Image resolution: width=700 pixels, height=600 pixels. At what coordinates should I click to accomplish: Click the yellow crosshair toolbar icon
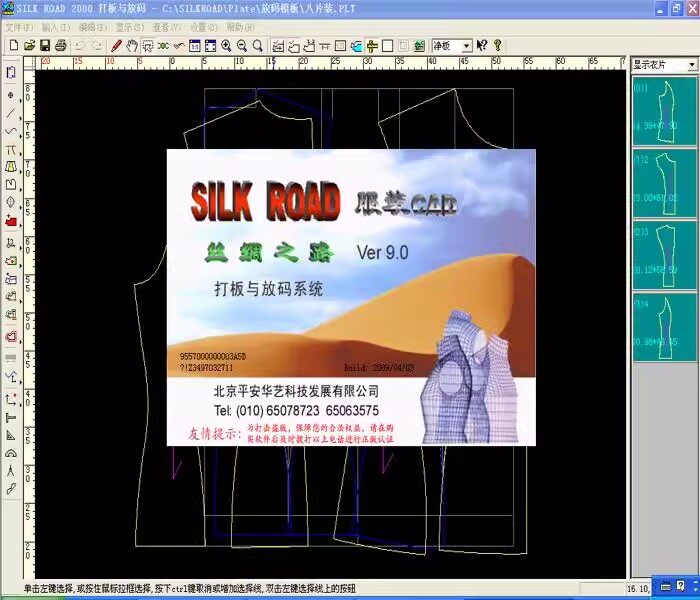click(372, 46)
